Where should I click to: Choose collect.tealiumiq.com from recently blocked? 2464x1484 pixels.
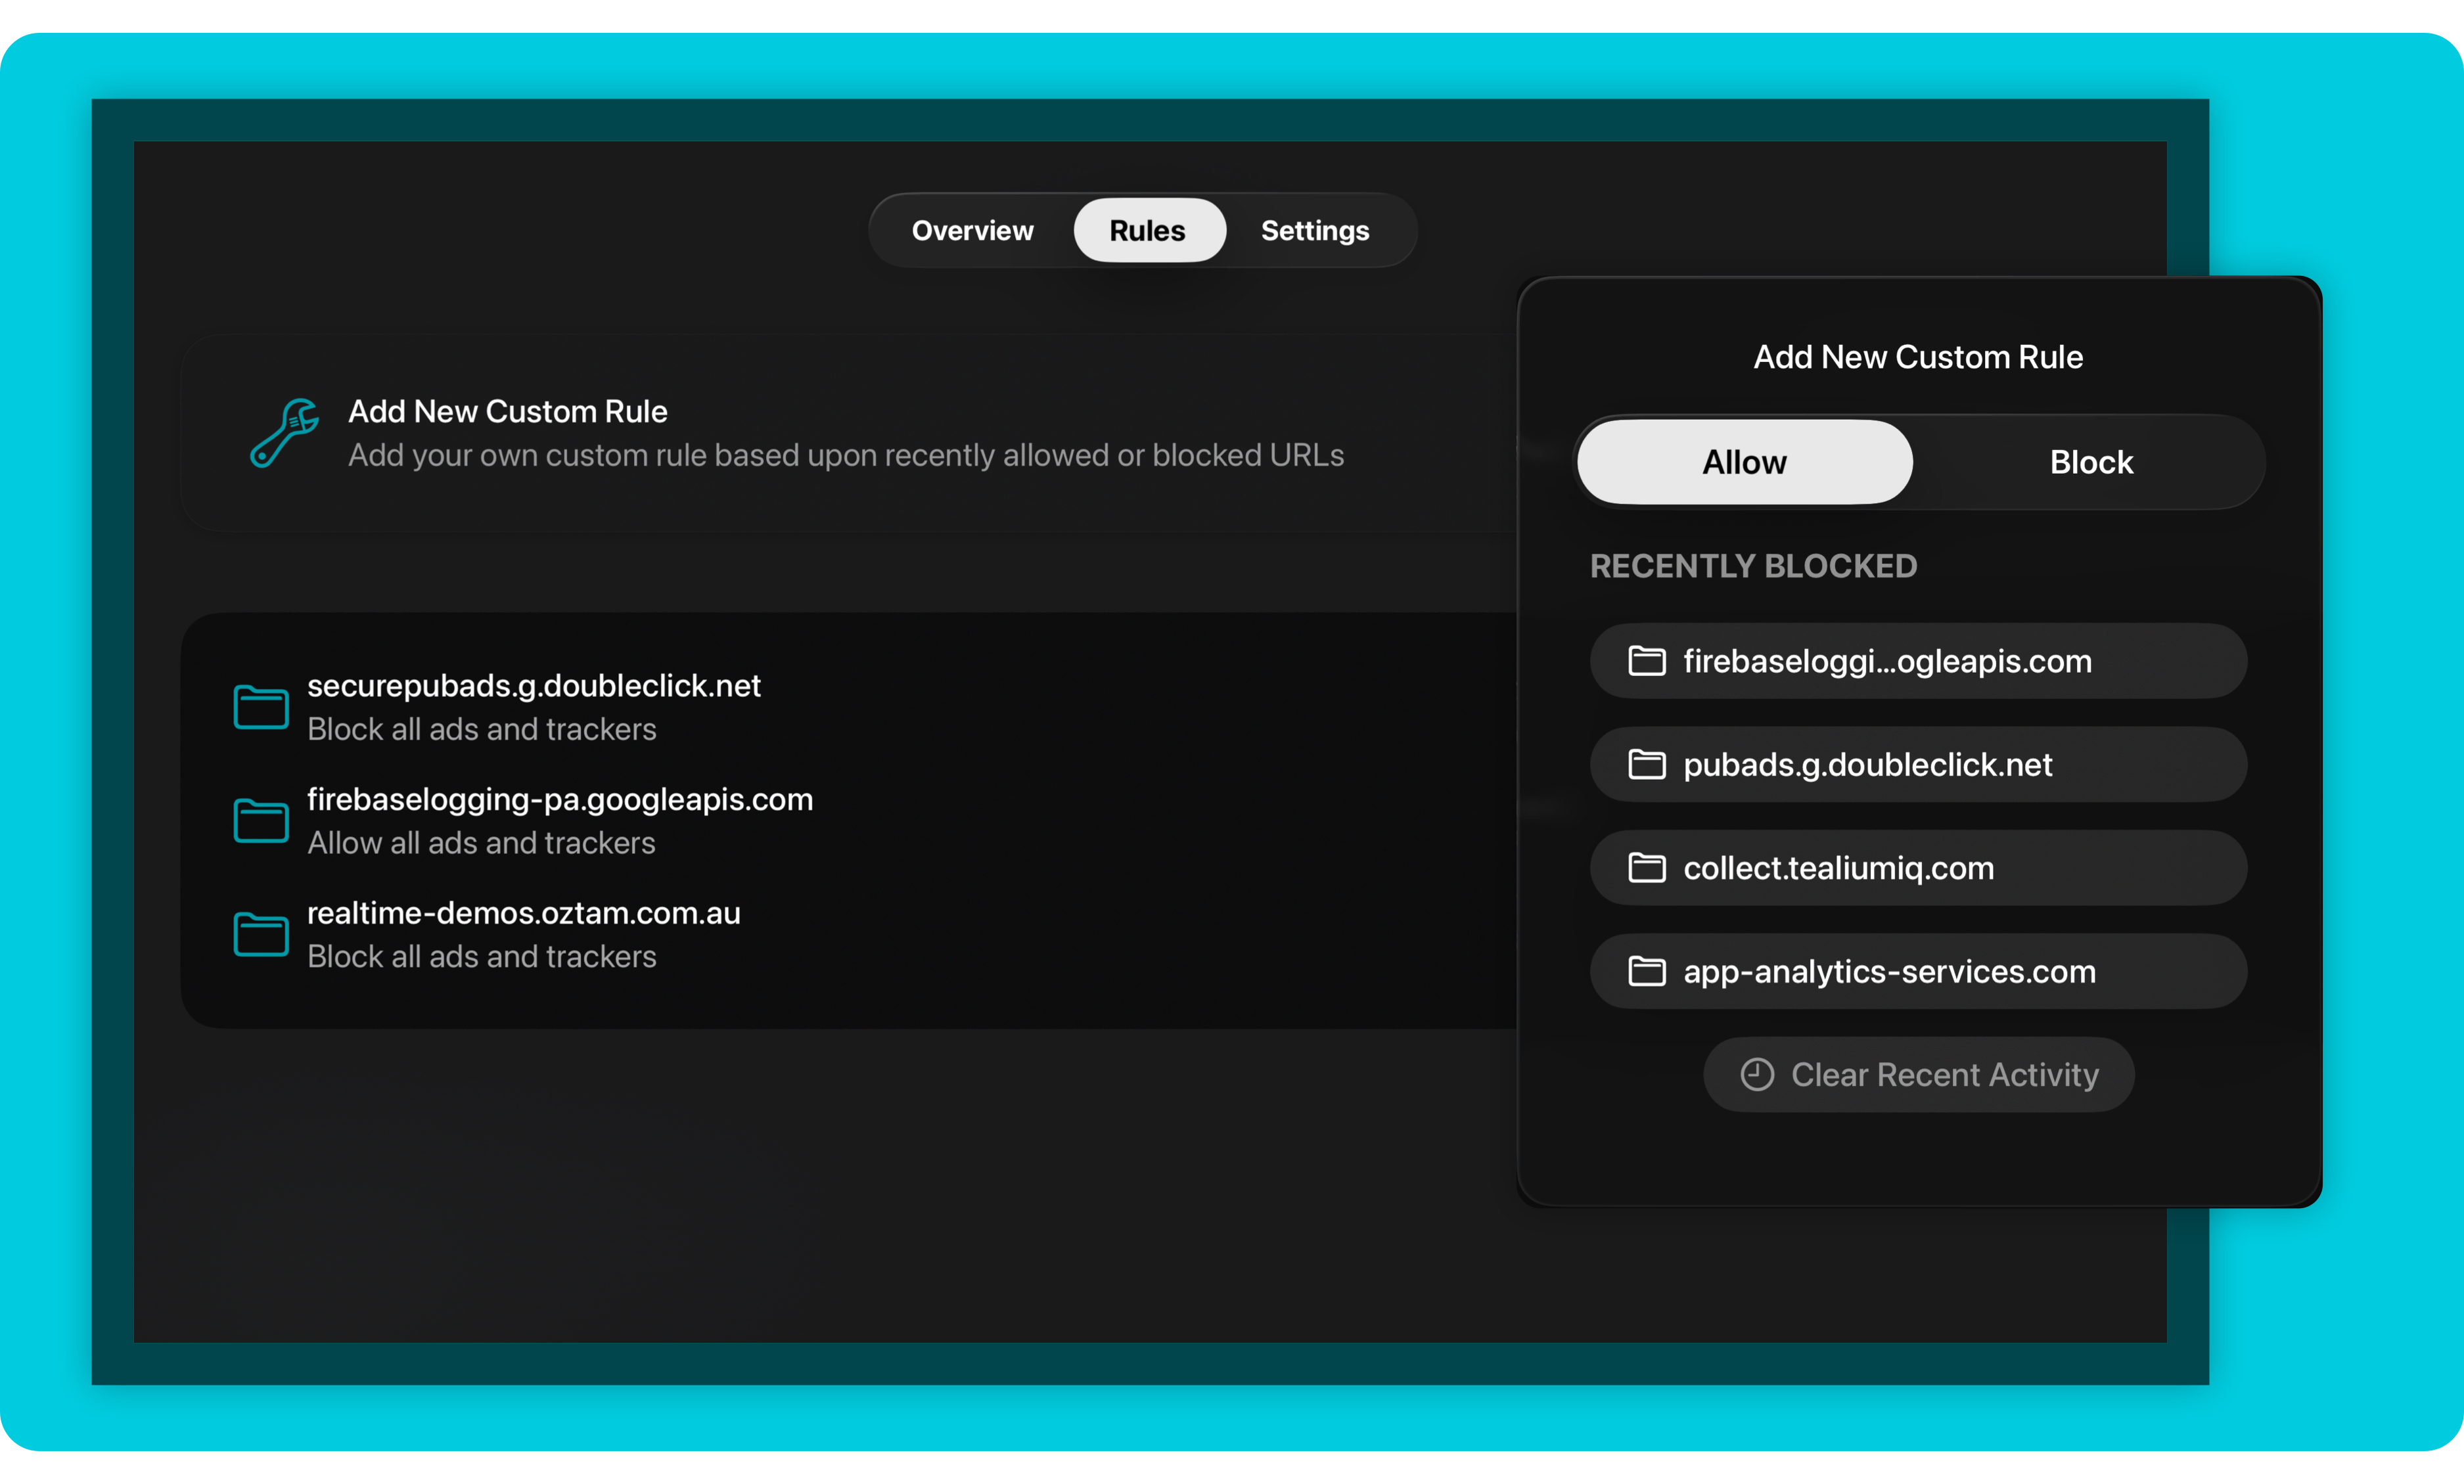[x=1918, y=868]
